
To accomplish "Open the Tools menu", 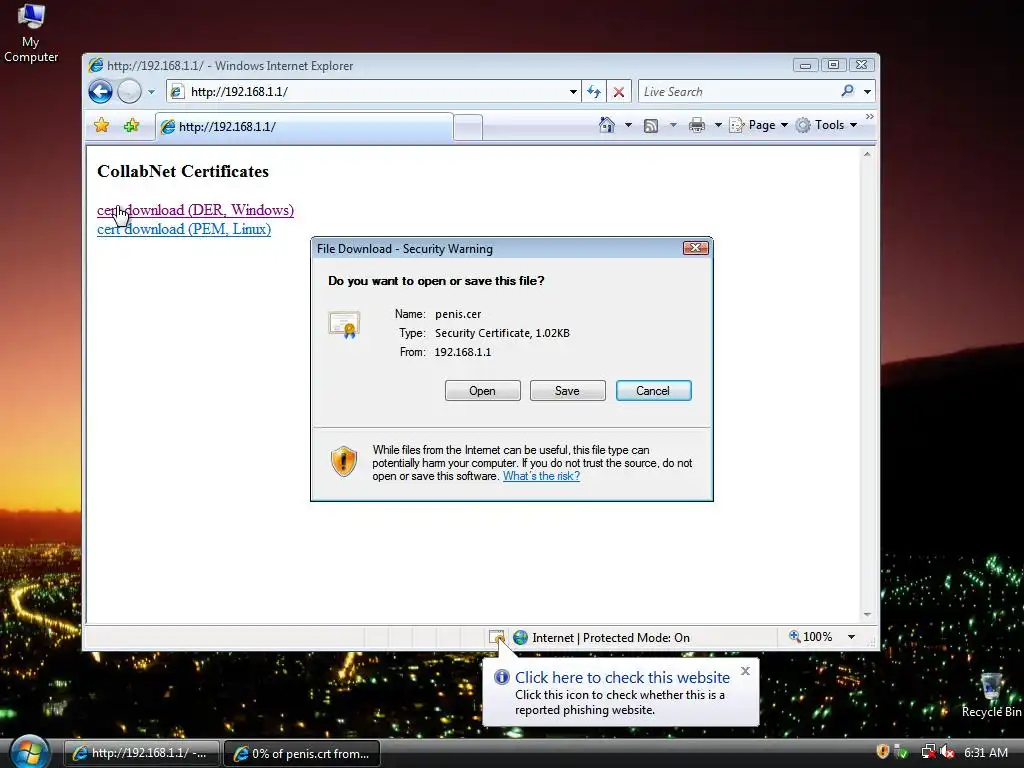I will pos(826,125).
